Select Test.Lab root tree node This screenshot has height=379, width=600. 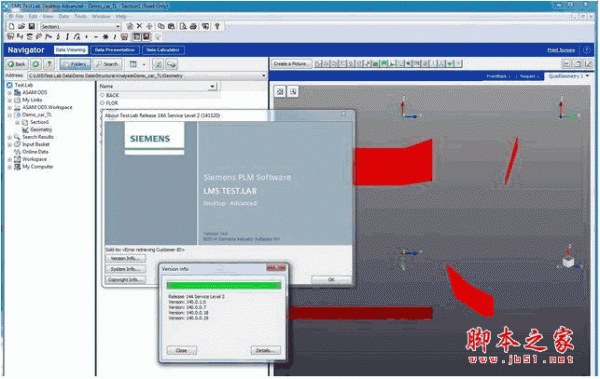pos(24,85)
